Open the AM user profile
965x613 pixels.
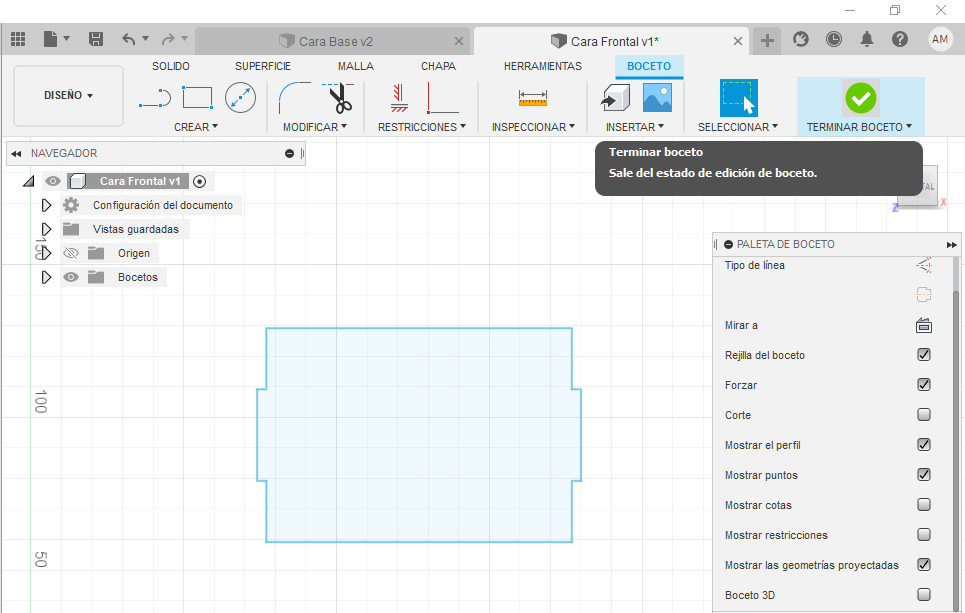[940, 39]
